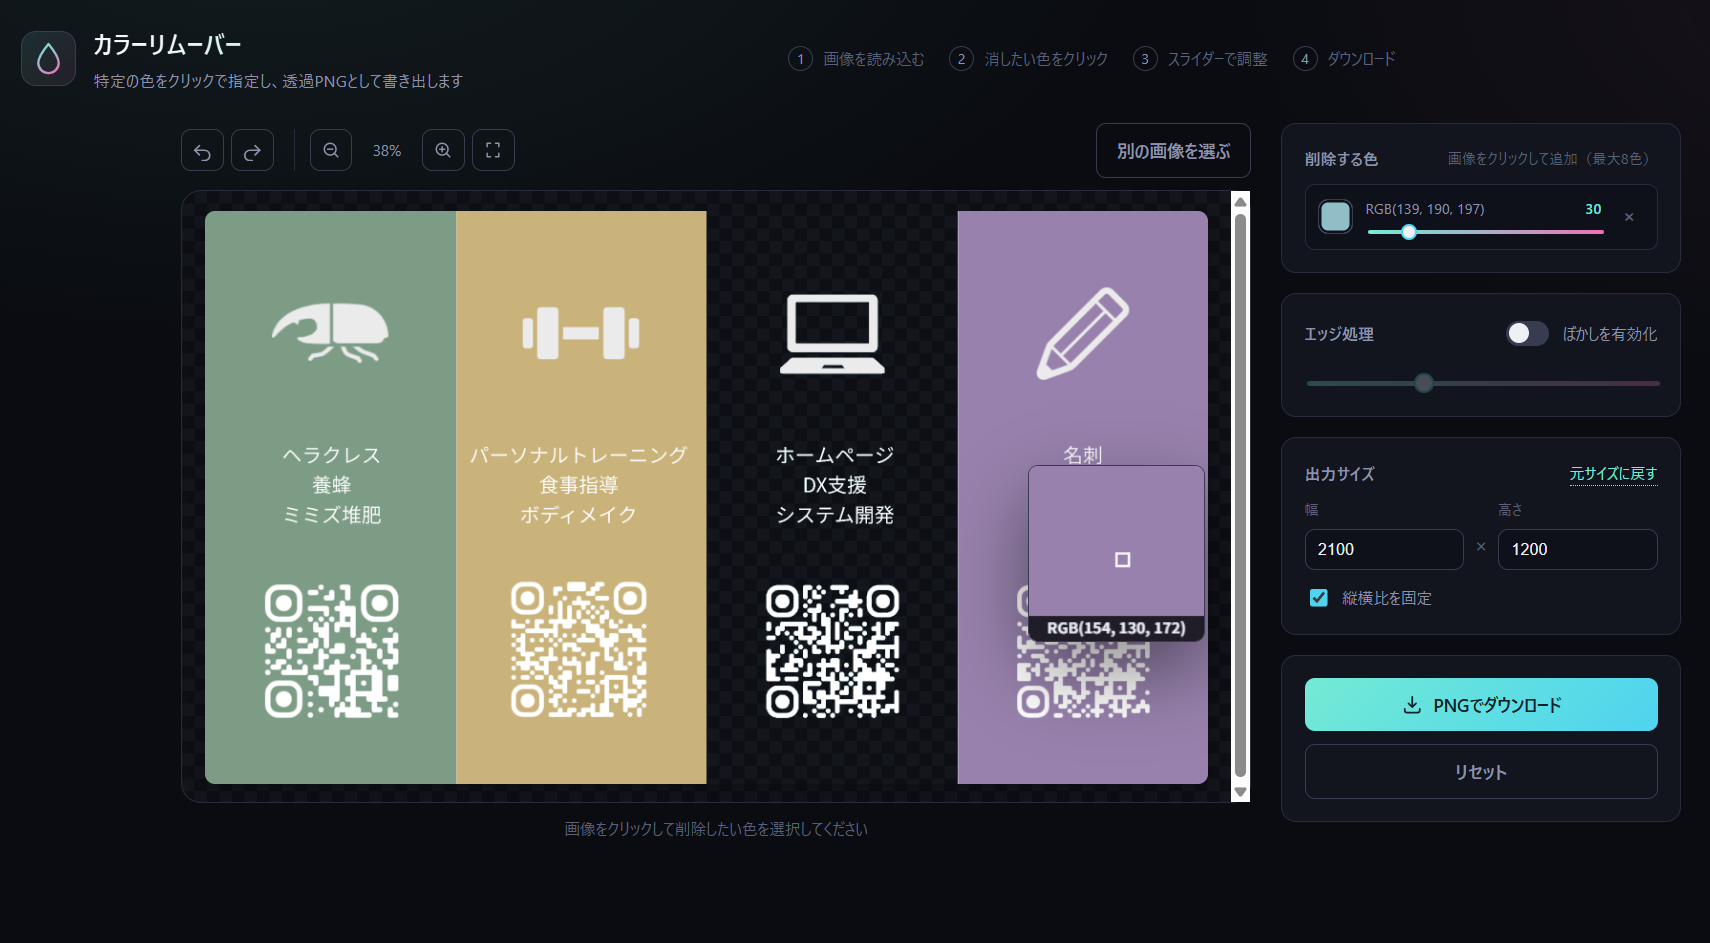1710x943 pixels.
Task: Click the 食事指導 text in the image
Action: [x=579, y=485]
